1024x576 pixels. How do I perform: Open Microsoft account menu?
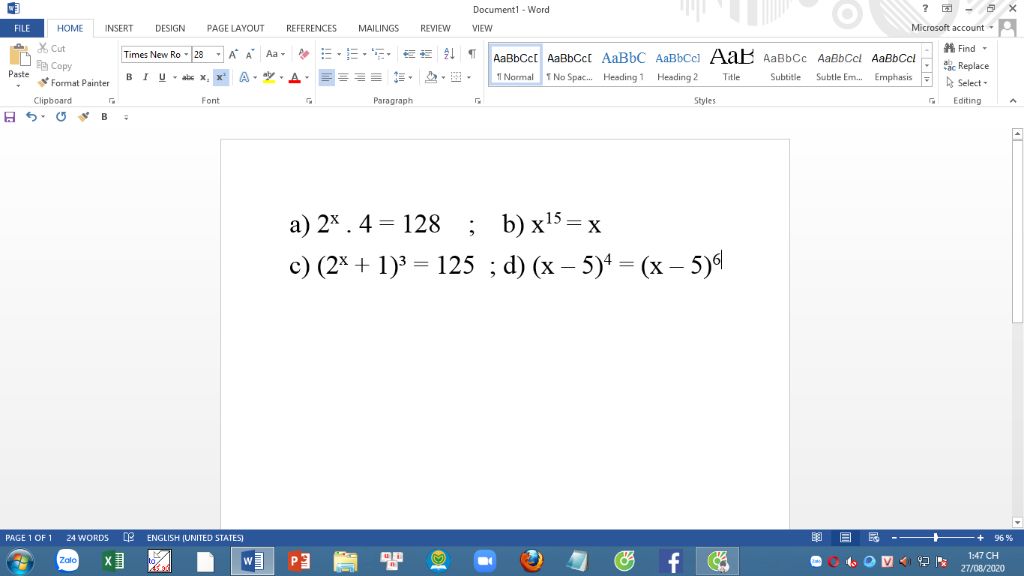[x=952, y=27]
